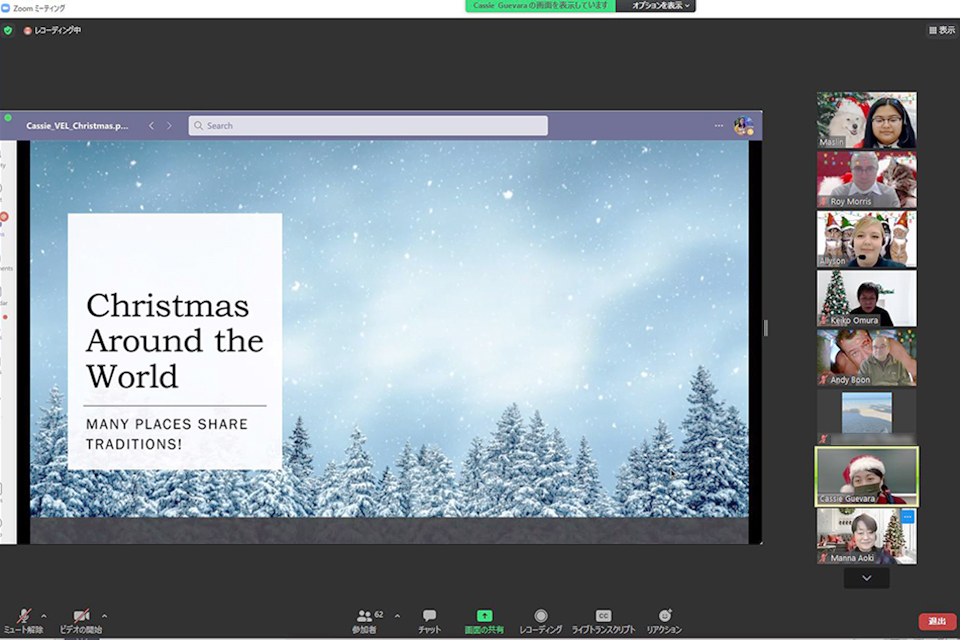Open the blue more button on Manna Aoki's tile
Image resolution: width=960 pixels, height=640 pixels.
(907, 517)
